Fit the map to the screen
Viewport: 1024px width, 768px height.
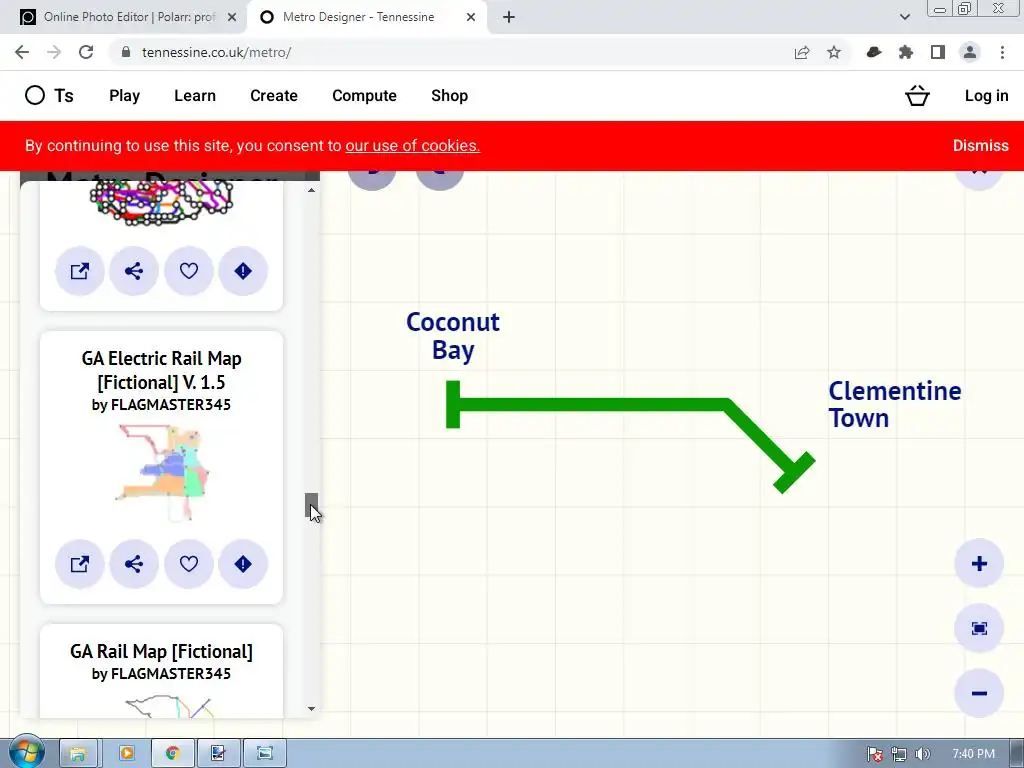coord(979,628)
